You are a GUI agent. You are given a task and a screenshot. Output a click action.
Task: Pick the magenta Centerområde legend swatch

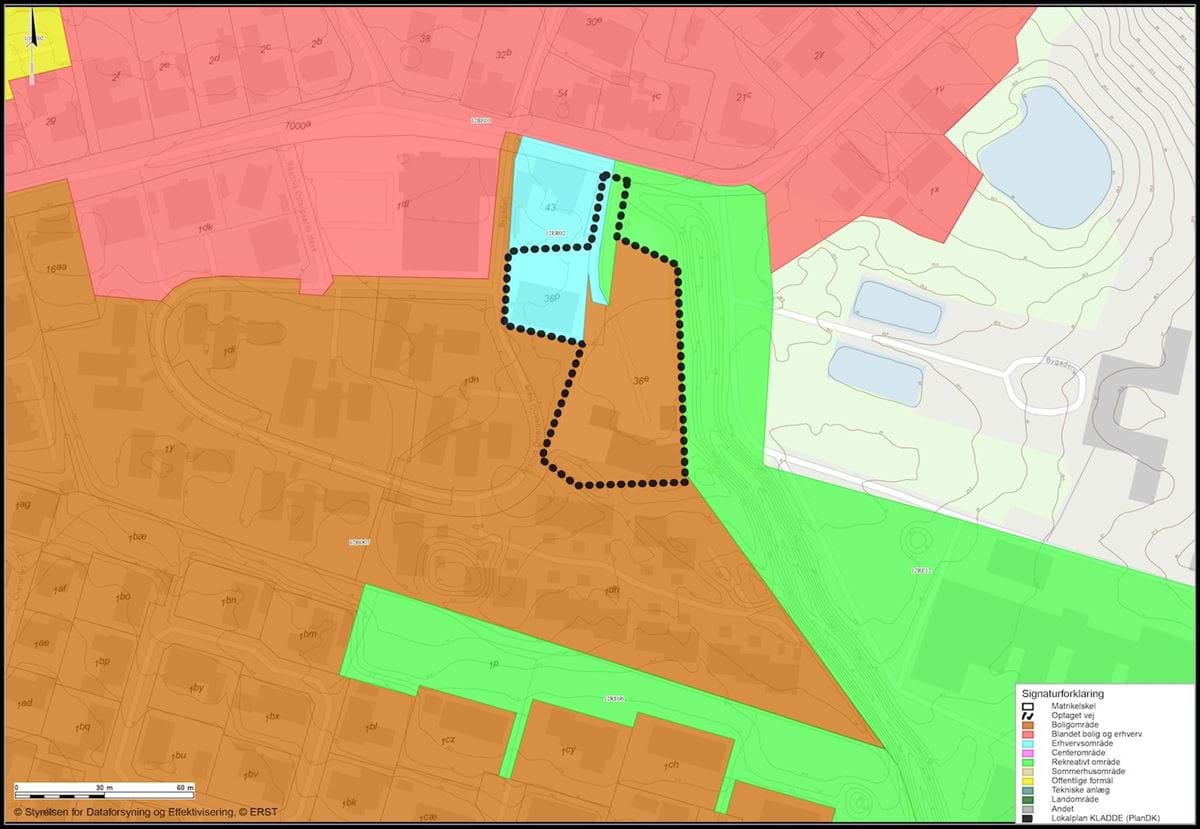click(x=1028, y=753)
